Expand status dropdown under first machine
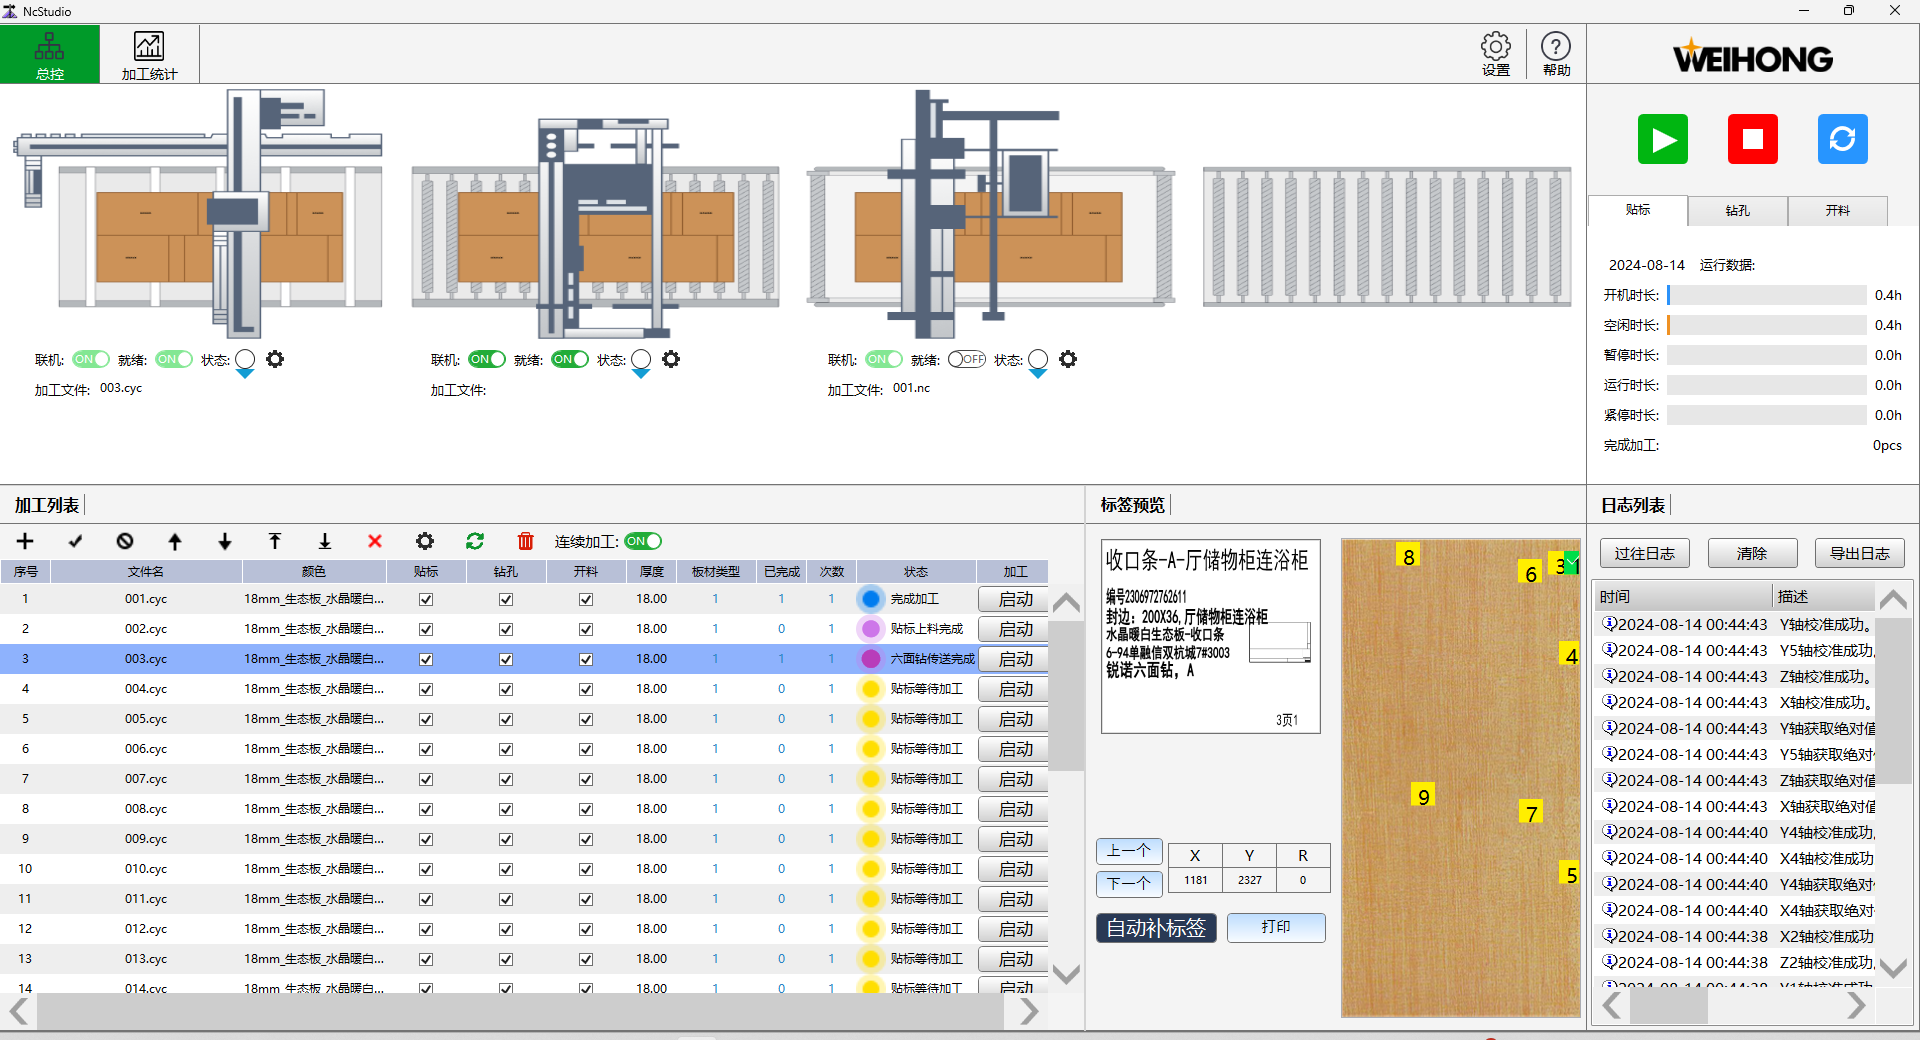 [245, 374]
